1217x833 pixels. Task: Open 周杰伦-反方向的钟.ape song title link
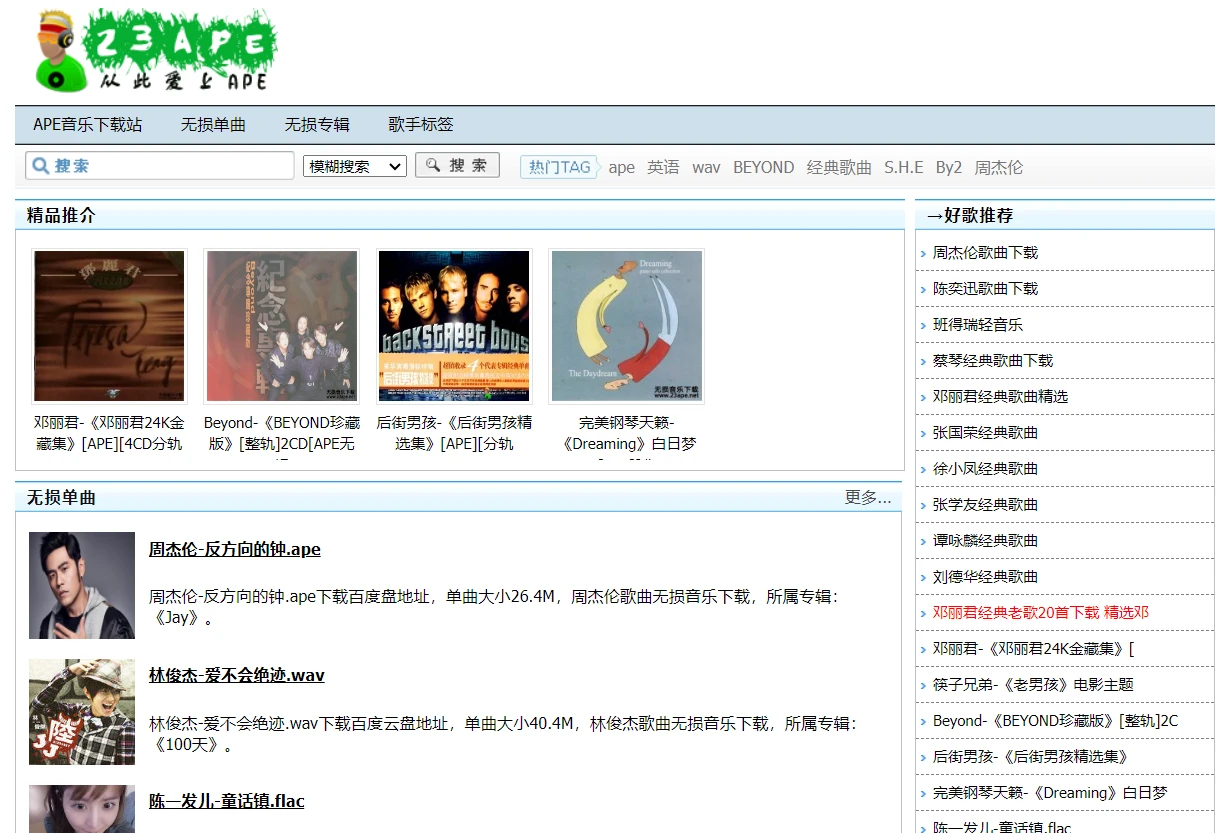(235, 549)
